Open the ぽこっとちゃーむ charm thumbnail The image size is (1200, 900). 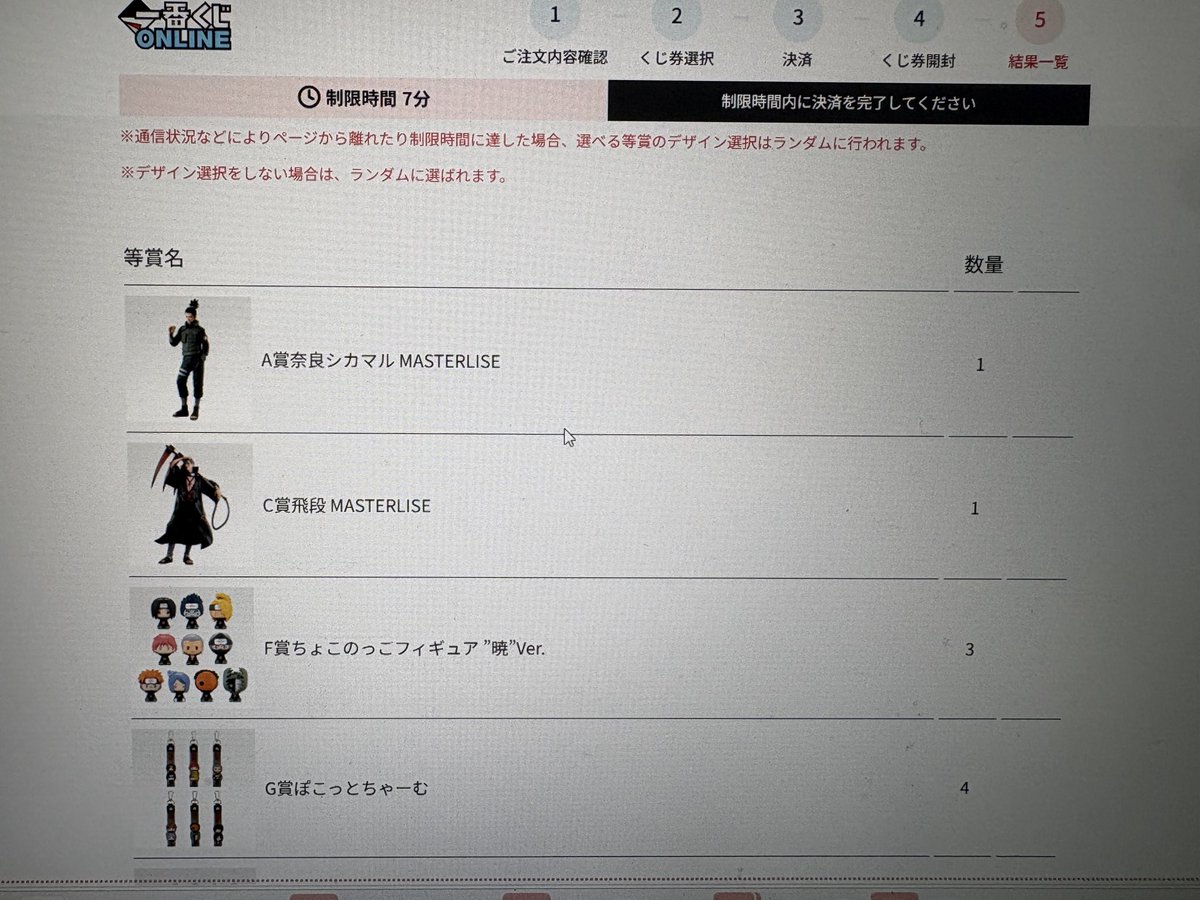tap(193, 790)
